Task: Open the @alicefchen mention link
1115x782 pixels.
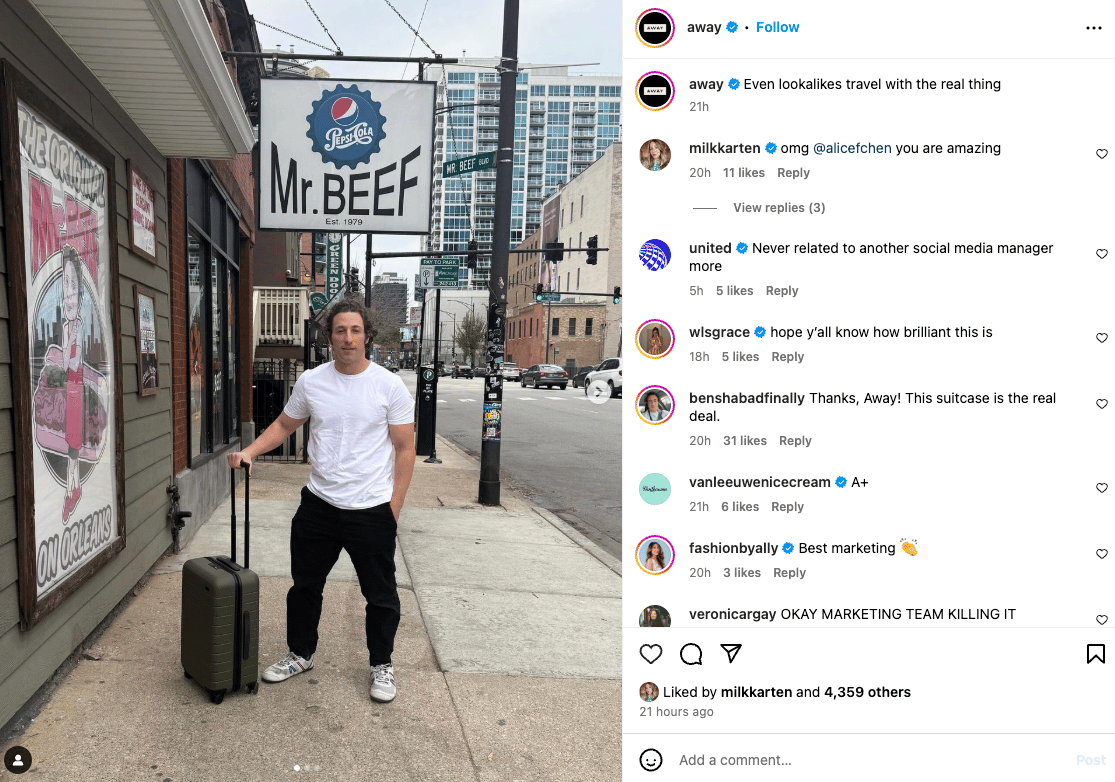Action: click(852, 148)
